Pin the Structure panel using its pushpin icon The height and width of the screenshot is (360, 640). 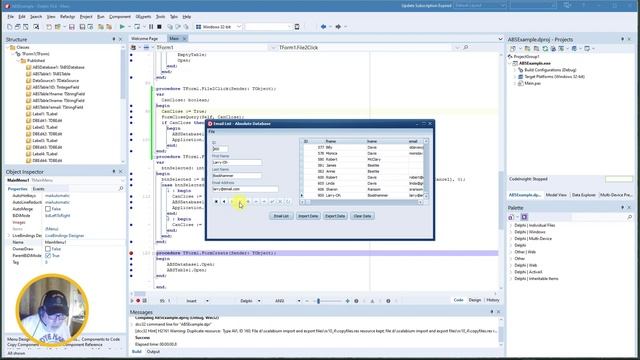point(114,39)
